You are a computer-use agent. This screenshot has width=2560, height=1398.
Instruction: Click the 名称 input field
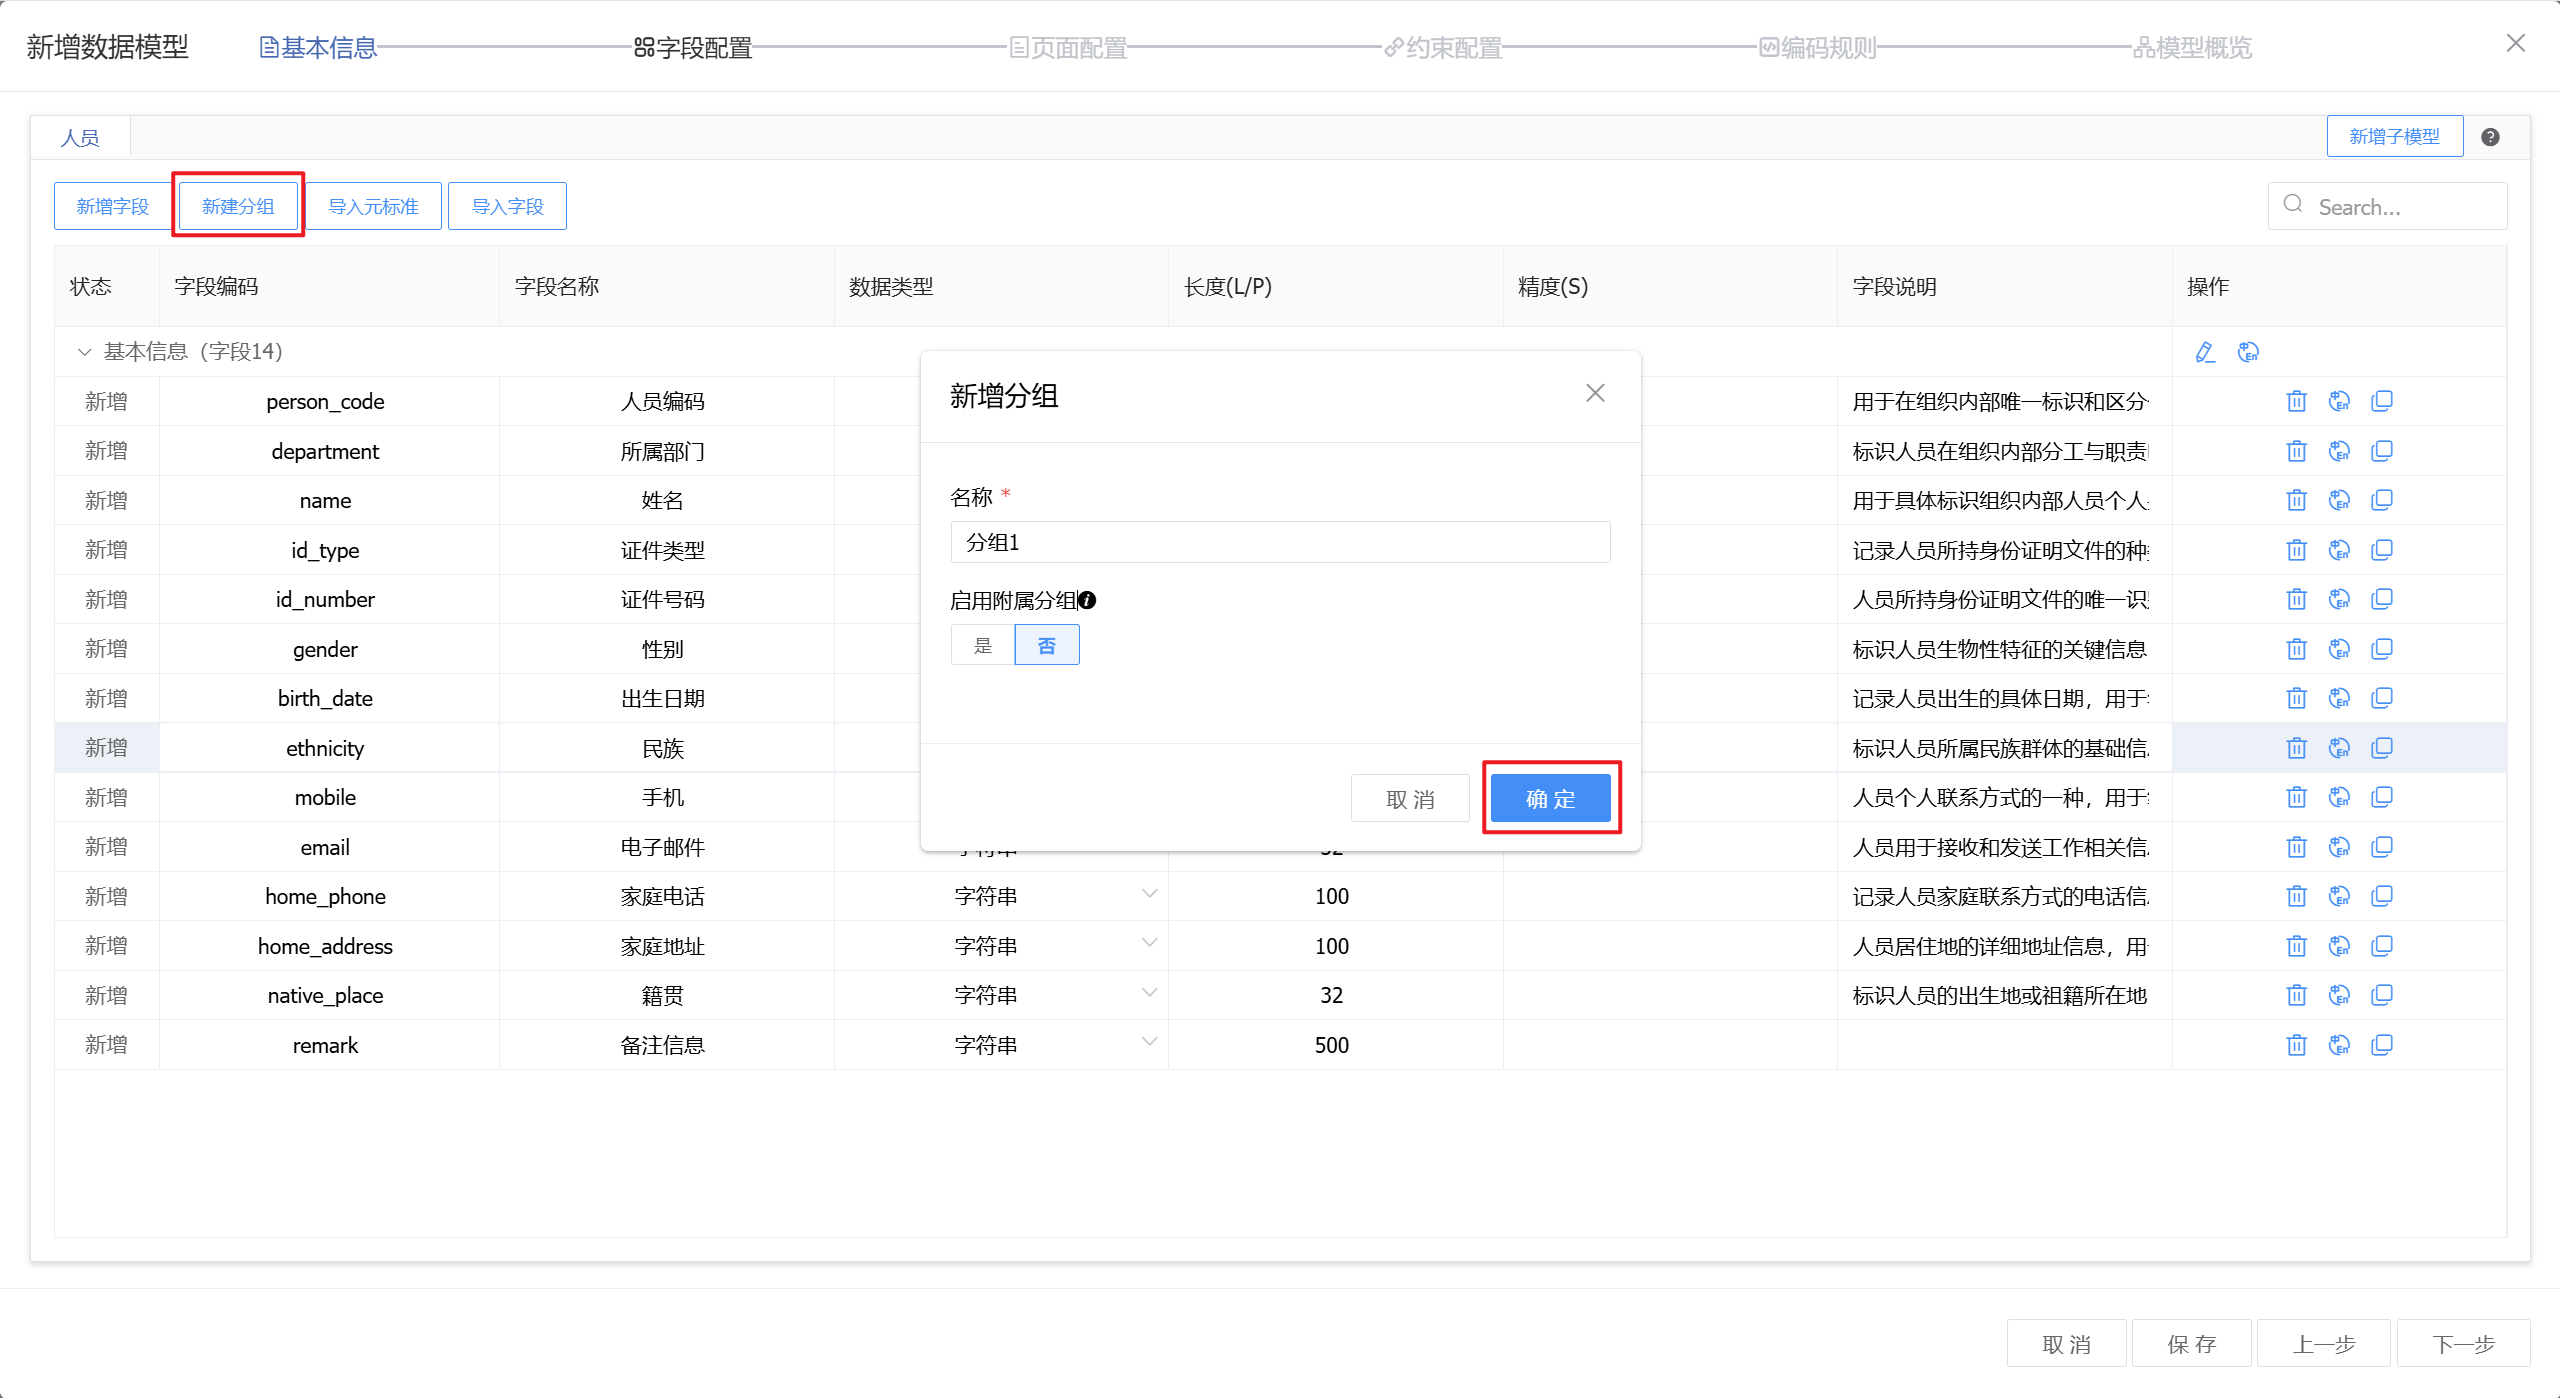click(x=1280, y=542)
